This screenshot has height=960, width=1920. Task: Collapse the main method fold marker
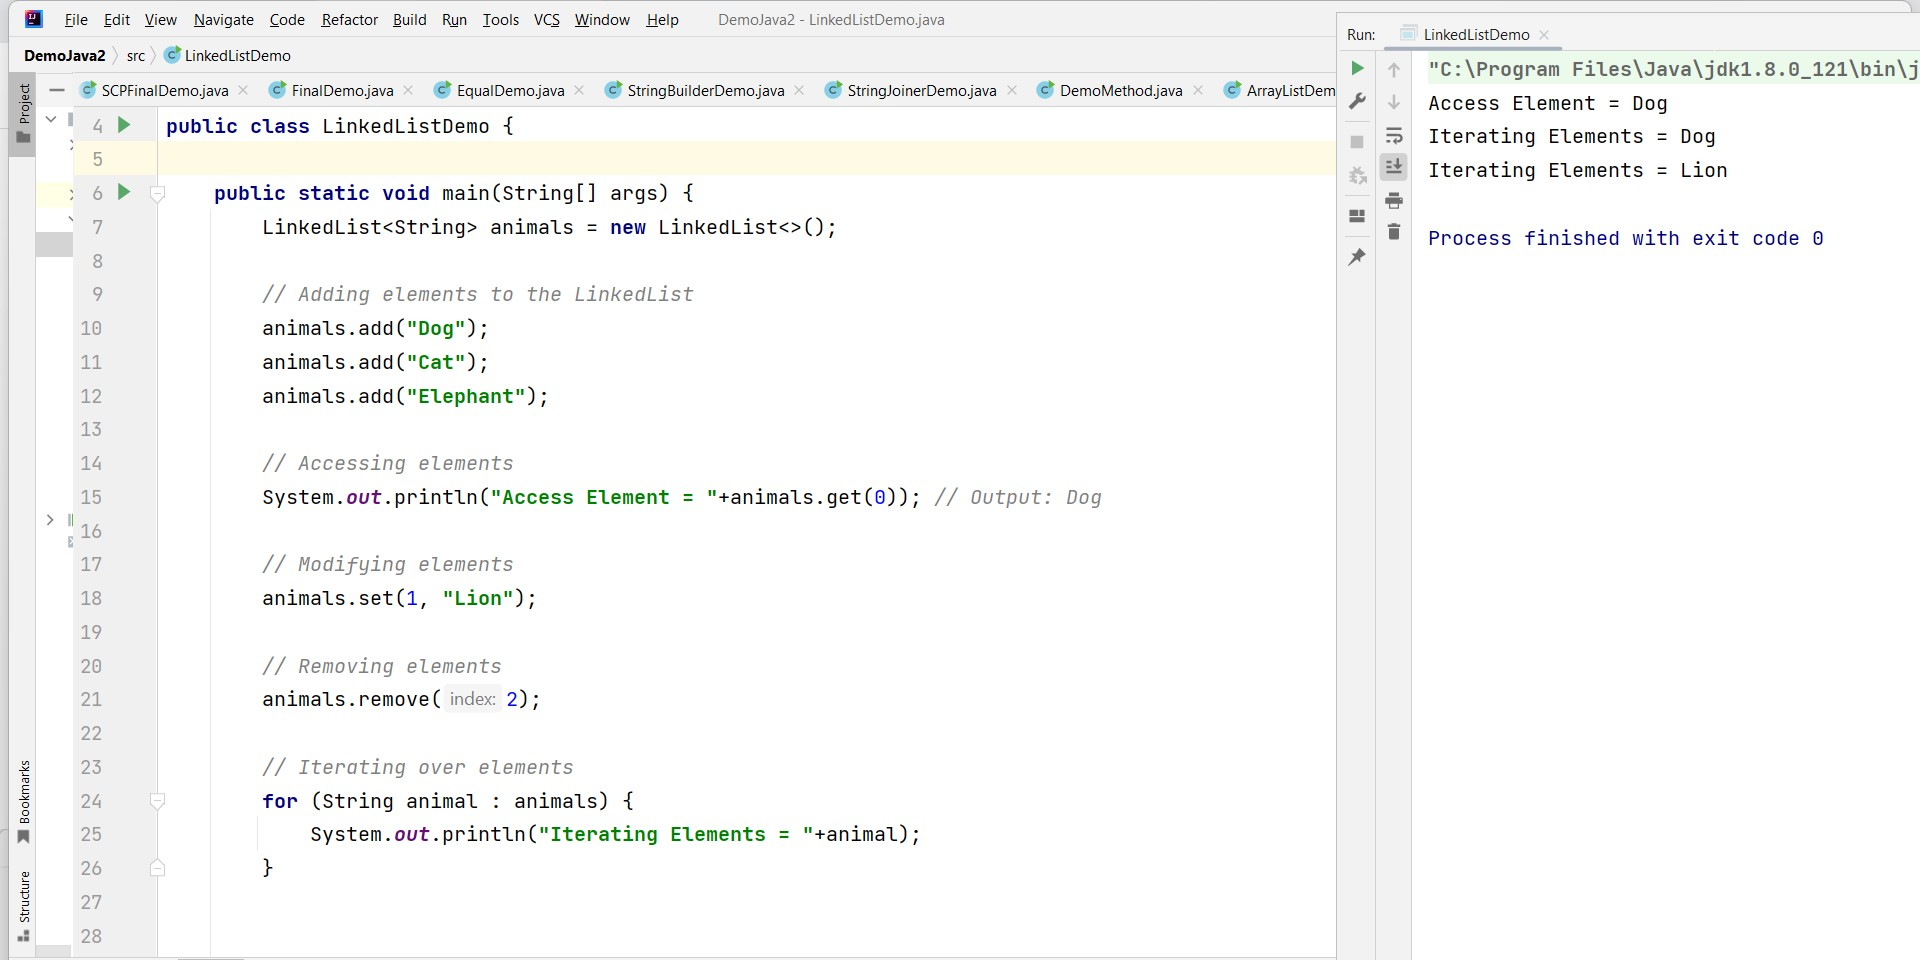tap(157, 193)
